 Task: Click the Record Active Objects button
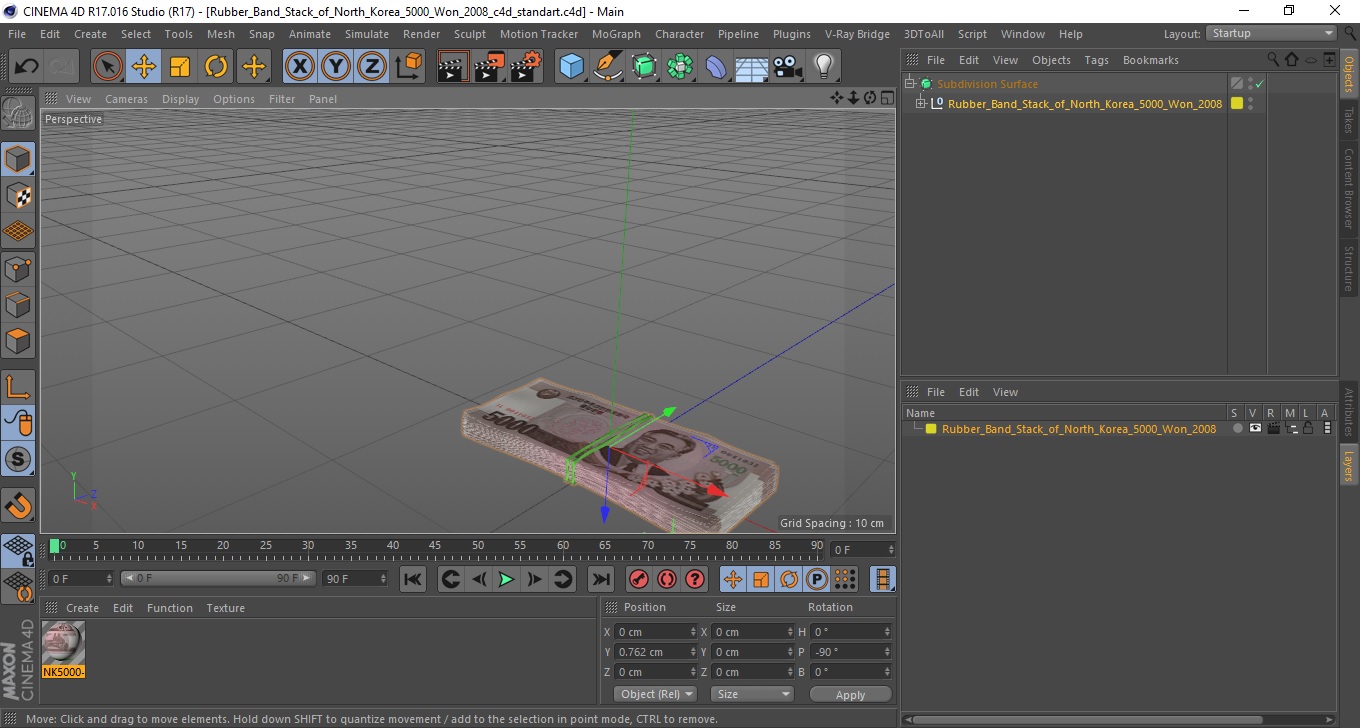pyautogui.click(x=638, y=579)
